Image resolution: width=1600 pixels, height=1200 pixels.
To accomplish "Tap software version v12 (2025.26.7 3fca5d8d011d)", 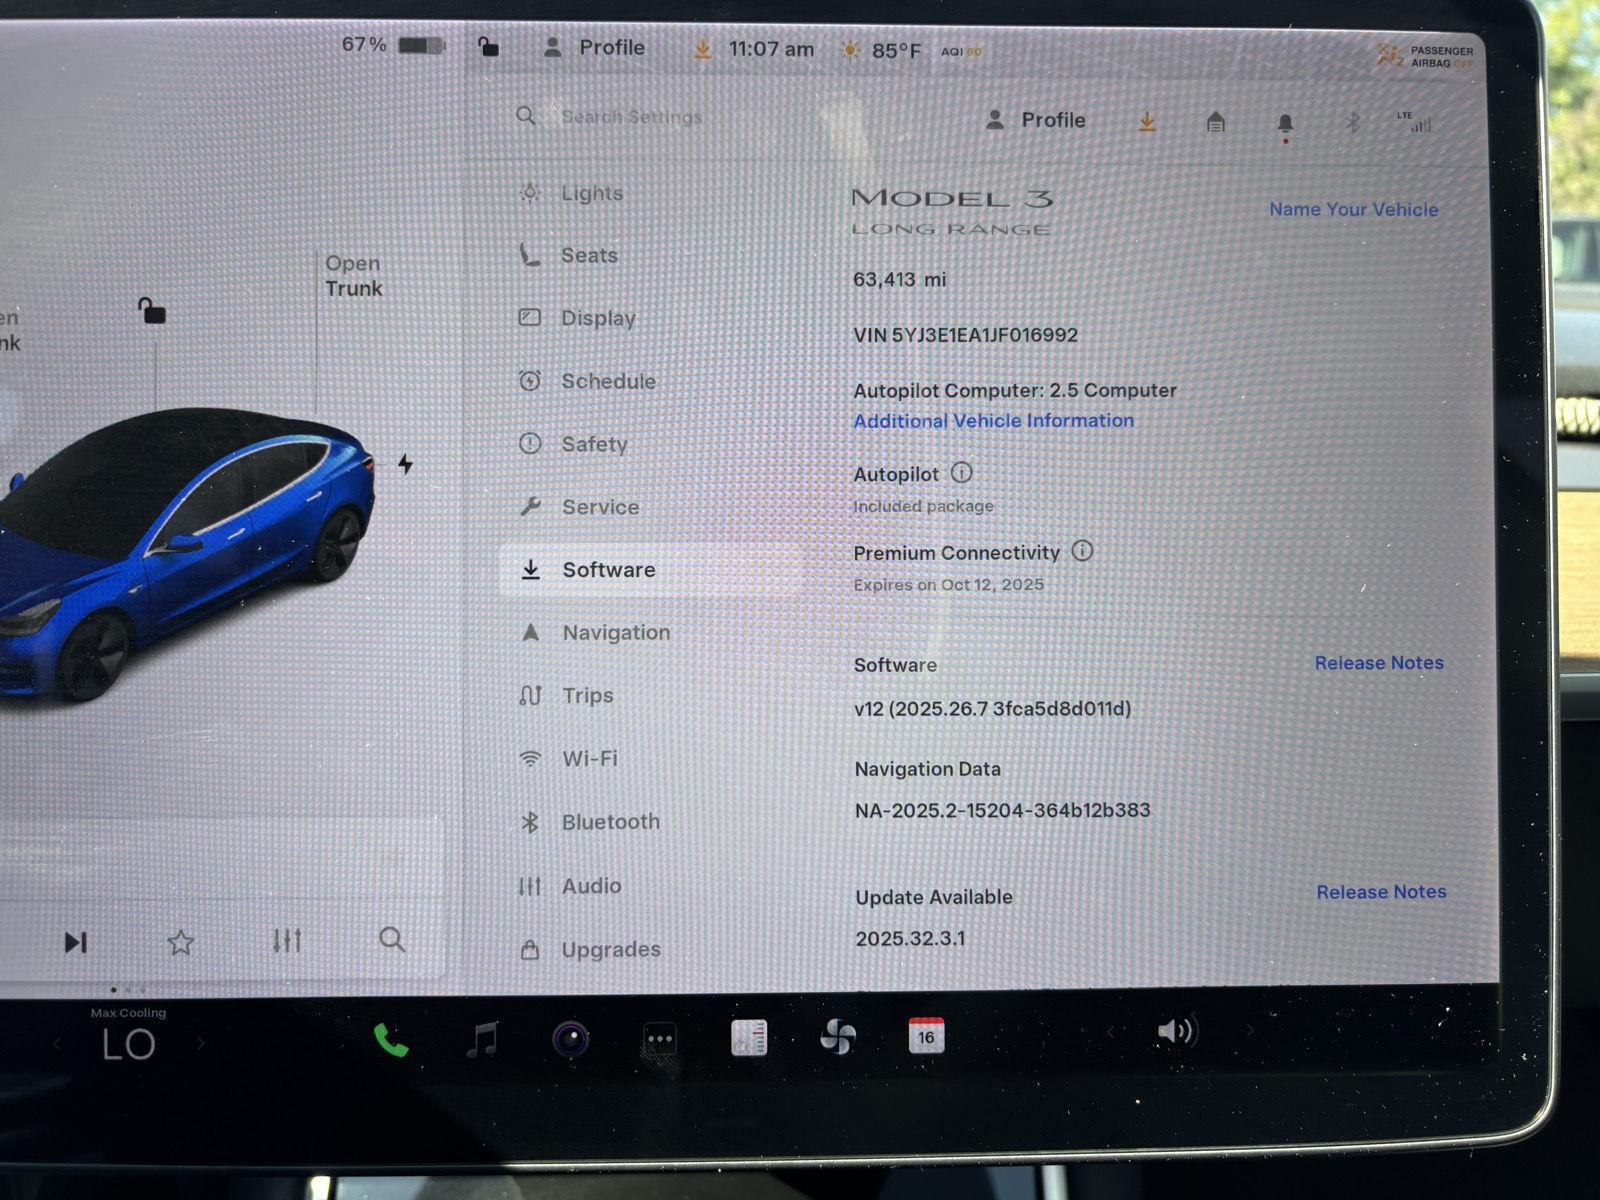I will [992, 709].
